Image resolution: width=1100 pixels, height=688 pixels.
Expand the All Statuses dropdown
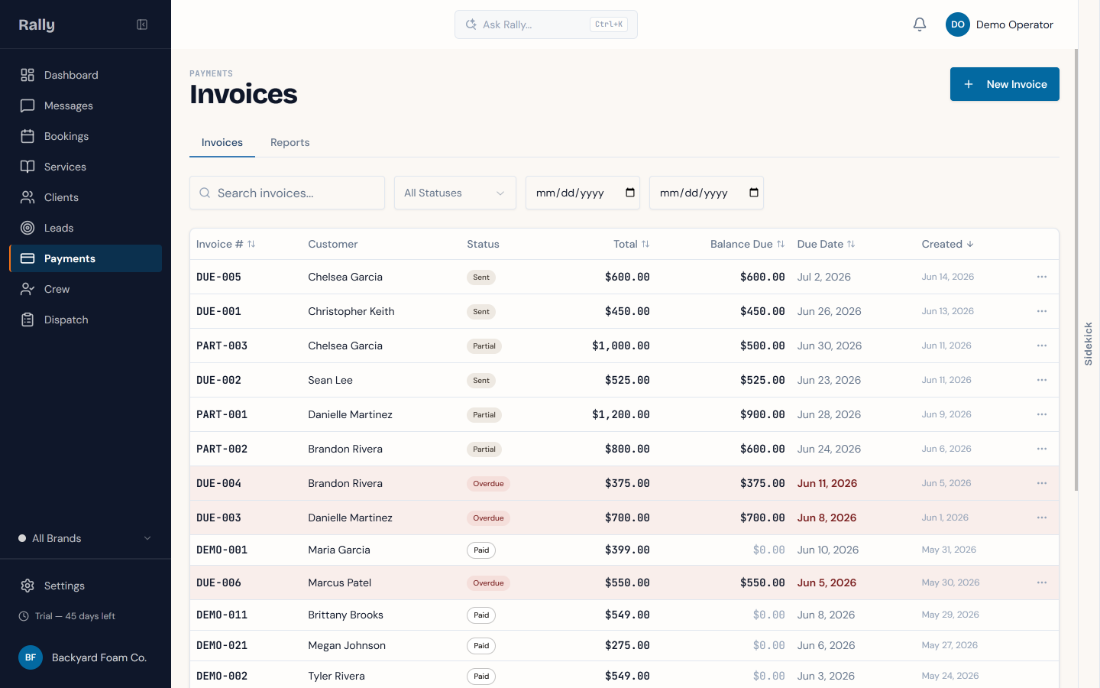tap(455, 193)
